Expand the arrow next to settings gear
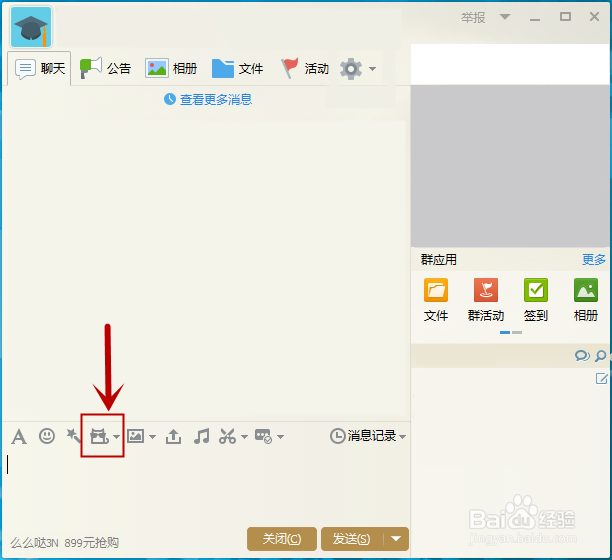The height and width of the screenshot is (560, 612). [x=372, y=69]
